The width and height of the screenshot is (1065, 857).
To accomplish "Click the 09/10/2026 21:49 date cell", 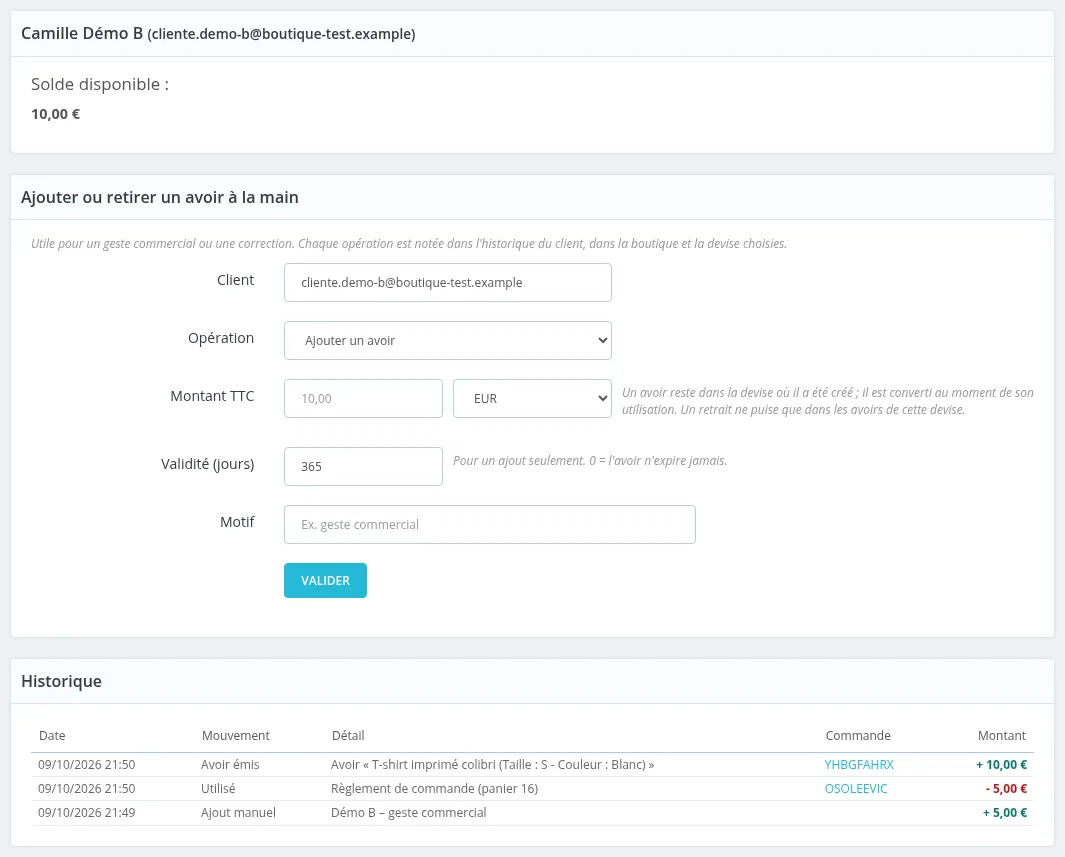I will point(86,812).
